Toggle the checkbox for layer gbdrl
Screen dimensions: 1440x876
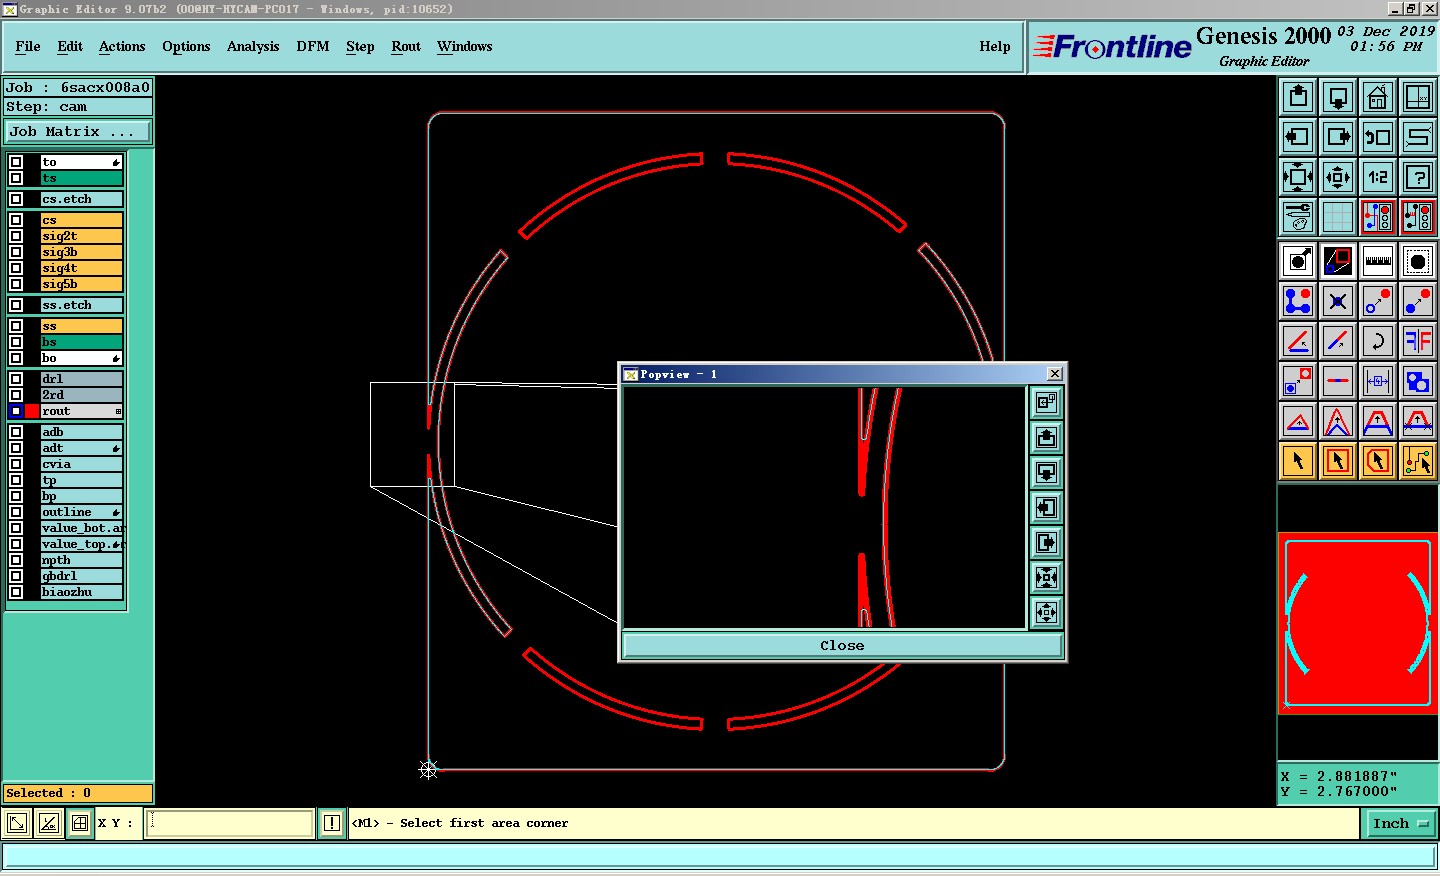click(16, 576)
